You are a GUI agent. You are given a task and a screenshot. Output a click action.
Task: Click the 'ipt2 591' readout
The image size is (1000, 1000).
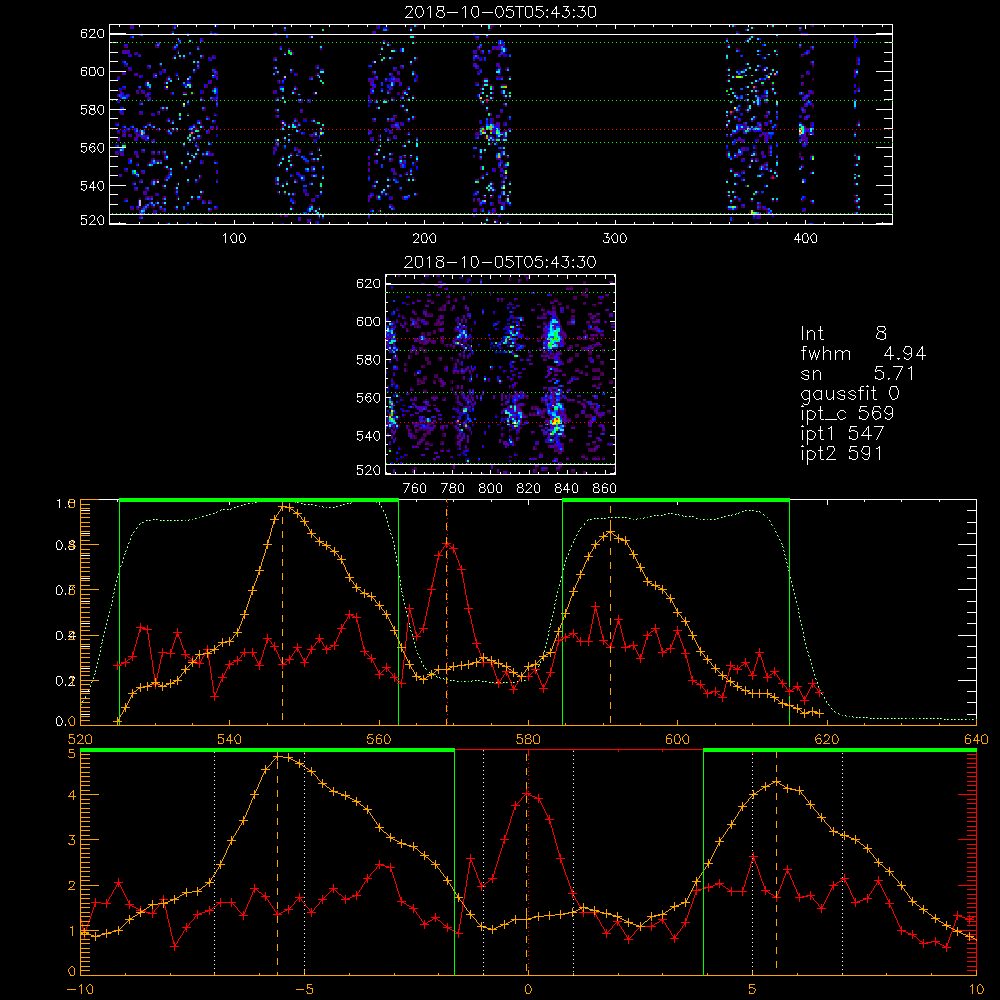[842, 453]
